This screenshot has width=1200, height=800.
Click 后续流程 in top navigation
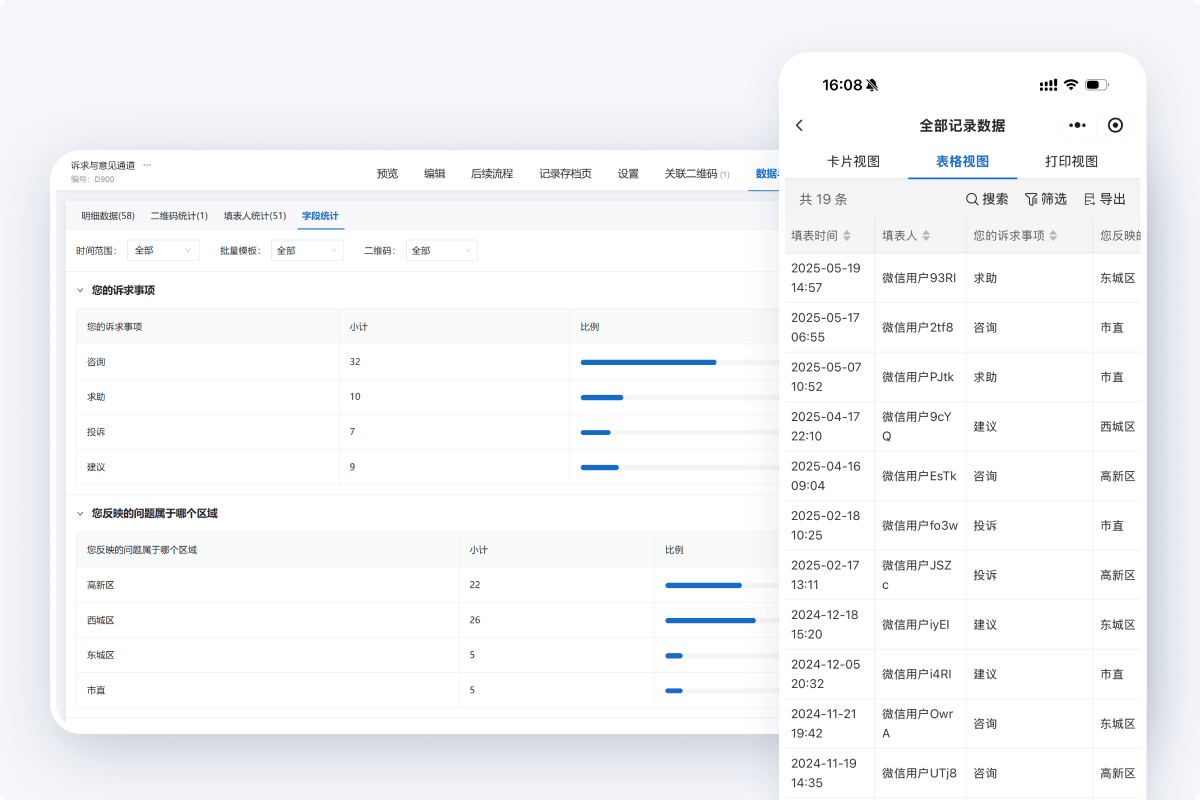tap(492, 173)
